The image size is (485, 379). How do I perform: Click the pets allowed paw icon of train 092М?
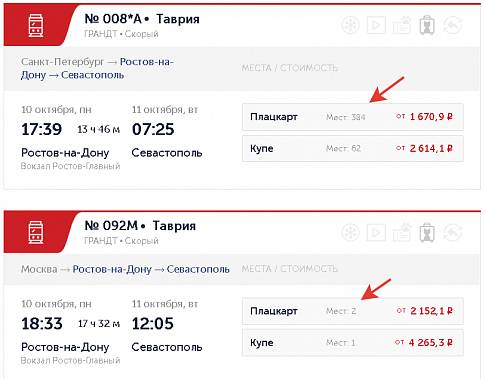(x=402, y=232)
